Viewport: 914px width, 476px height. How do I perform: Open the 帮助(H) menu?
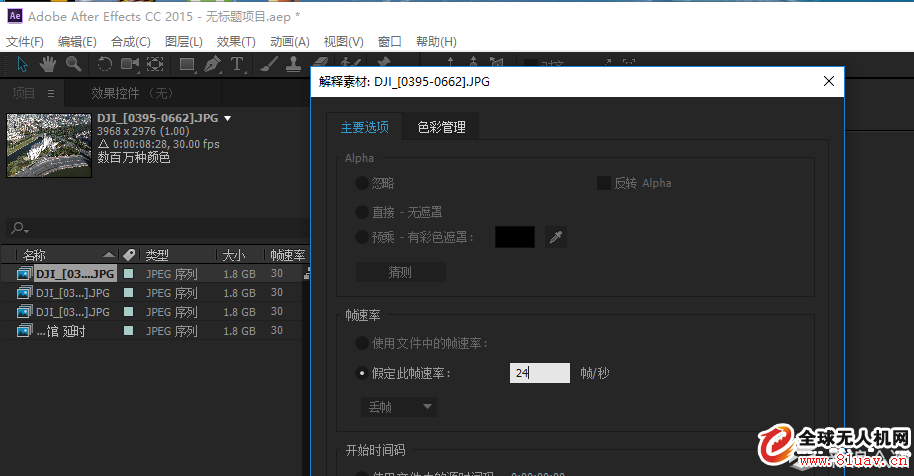pos(436,41)
